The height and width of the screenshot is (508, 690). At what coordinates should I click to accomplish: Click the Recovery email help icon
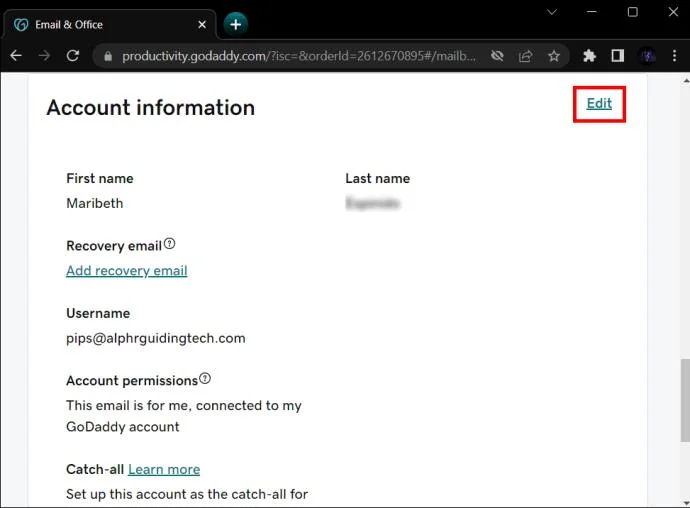point(169,243)
